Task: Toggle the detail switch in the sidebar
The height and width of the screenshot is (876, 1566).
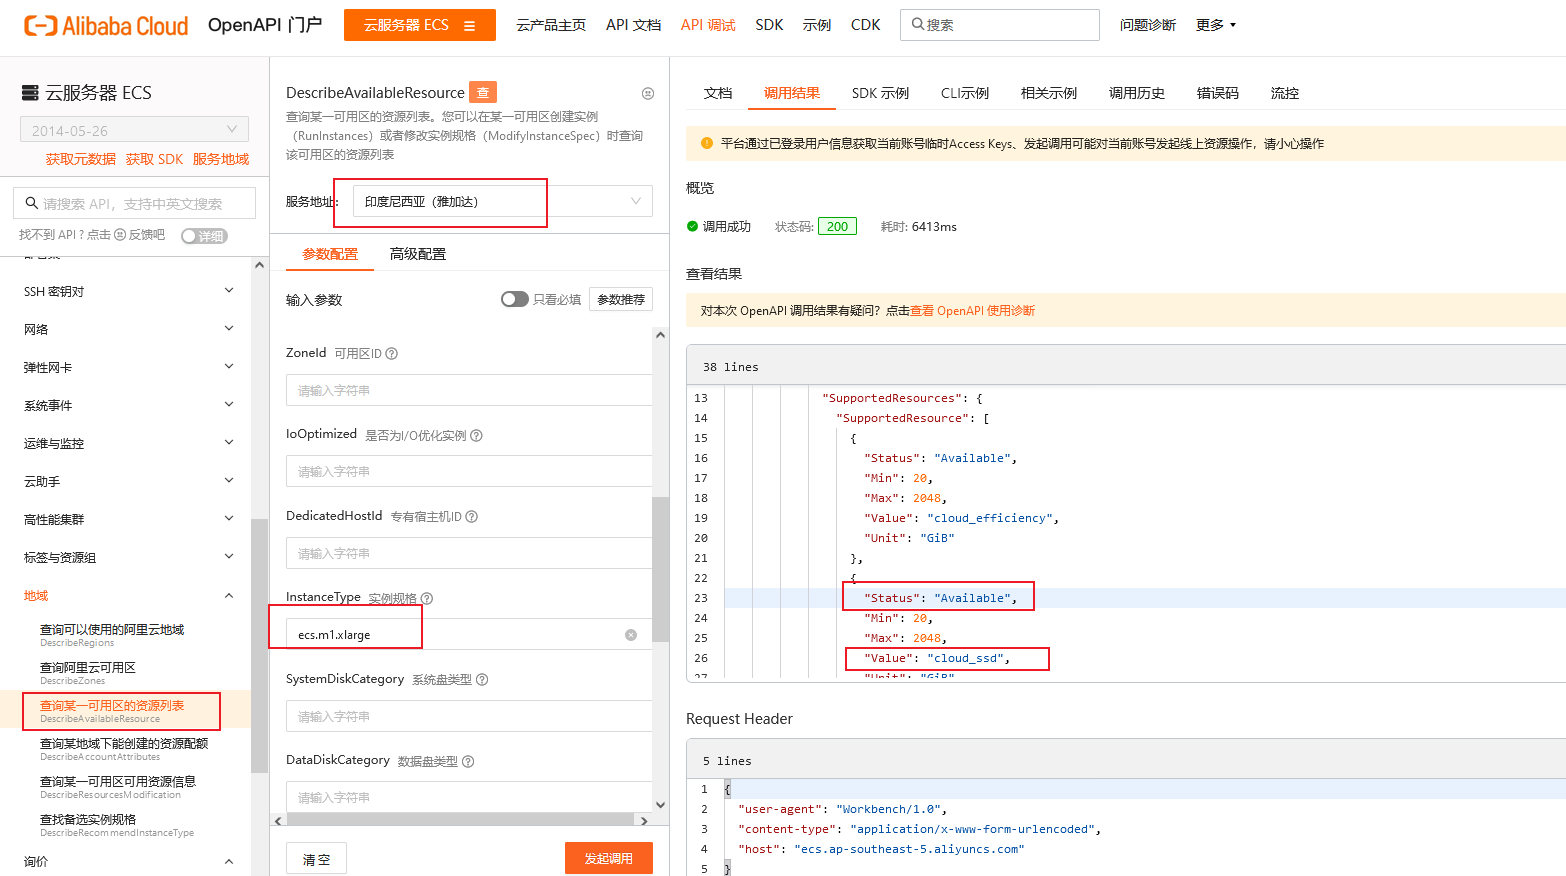Action: point(204,236)
